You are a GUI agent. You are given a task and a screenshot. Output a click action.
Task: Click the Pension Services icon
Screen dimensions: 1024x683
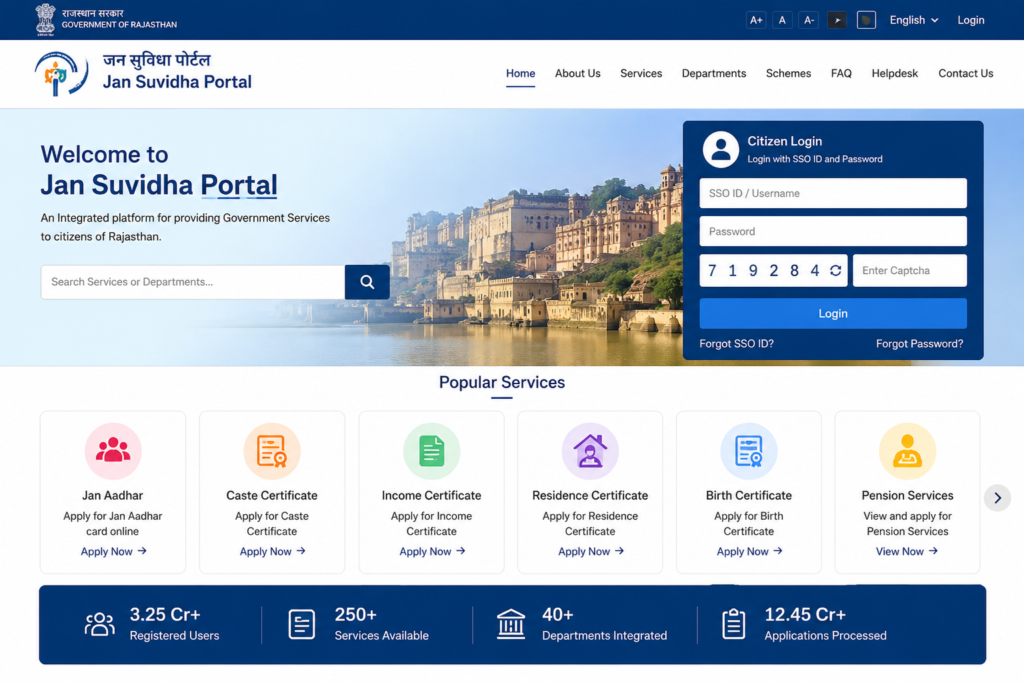pos(907,451)
